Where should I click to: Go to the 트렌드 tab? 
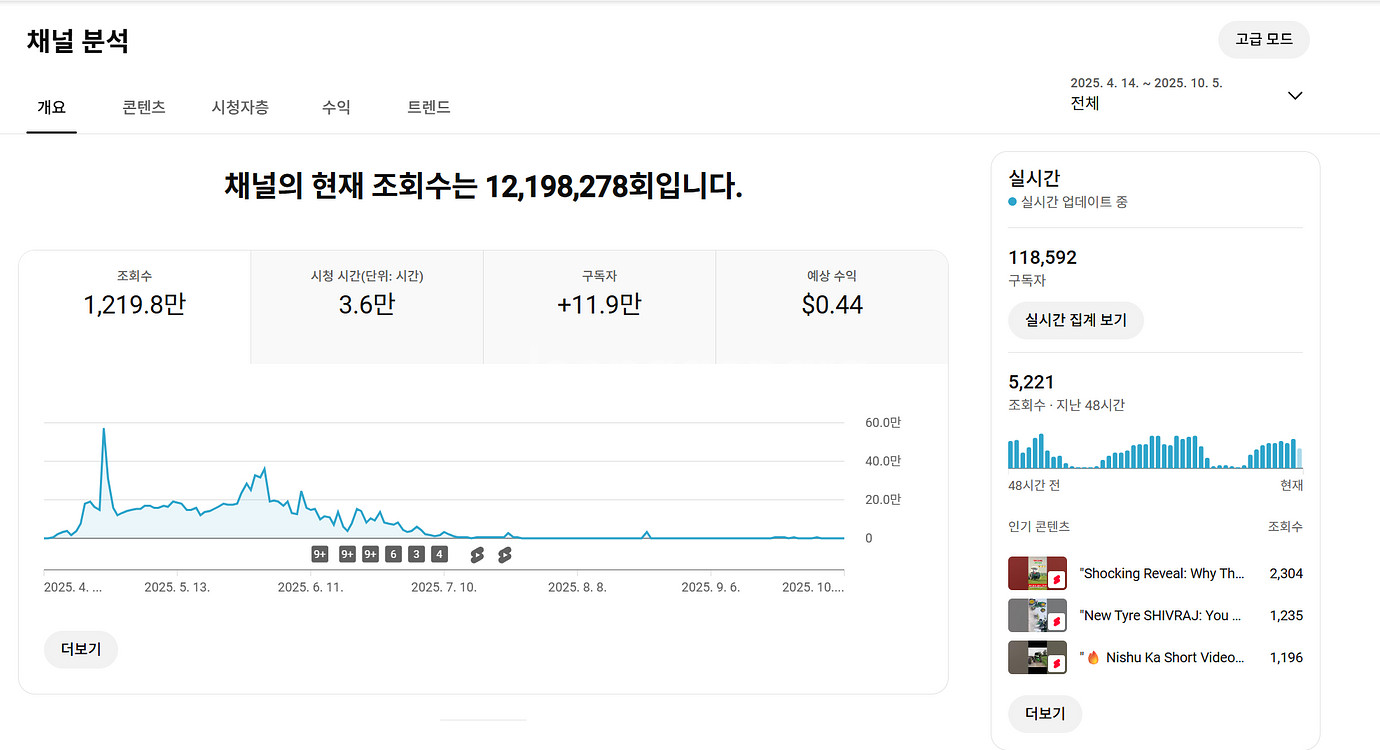click(x=429, y=107)
